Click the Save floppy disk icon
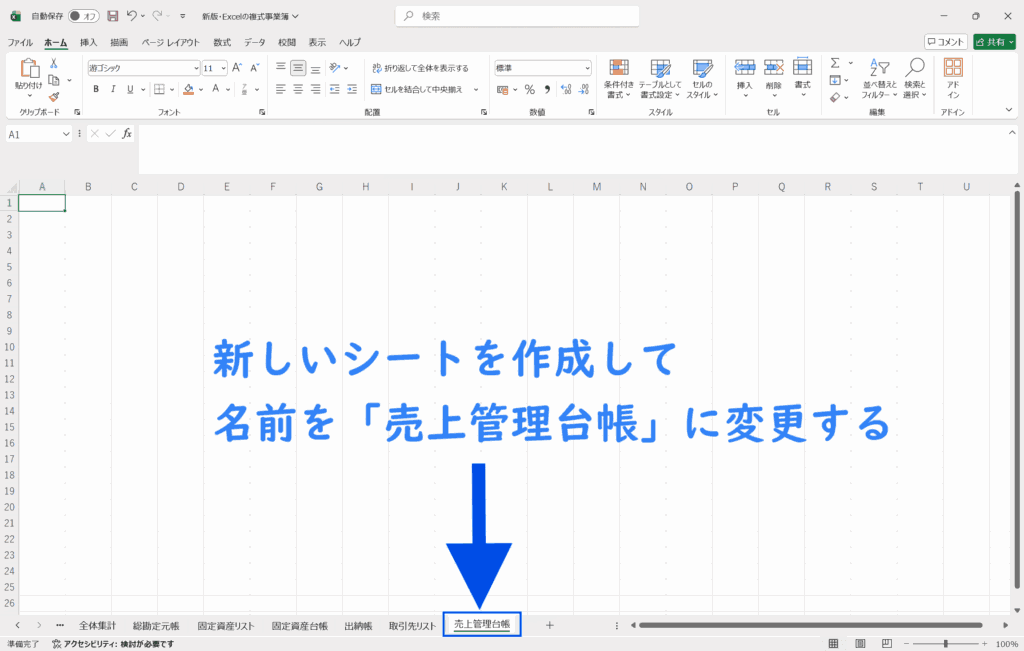The width and height of the screenshot is (1024, 651). tap(112, 16)
